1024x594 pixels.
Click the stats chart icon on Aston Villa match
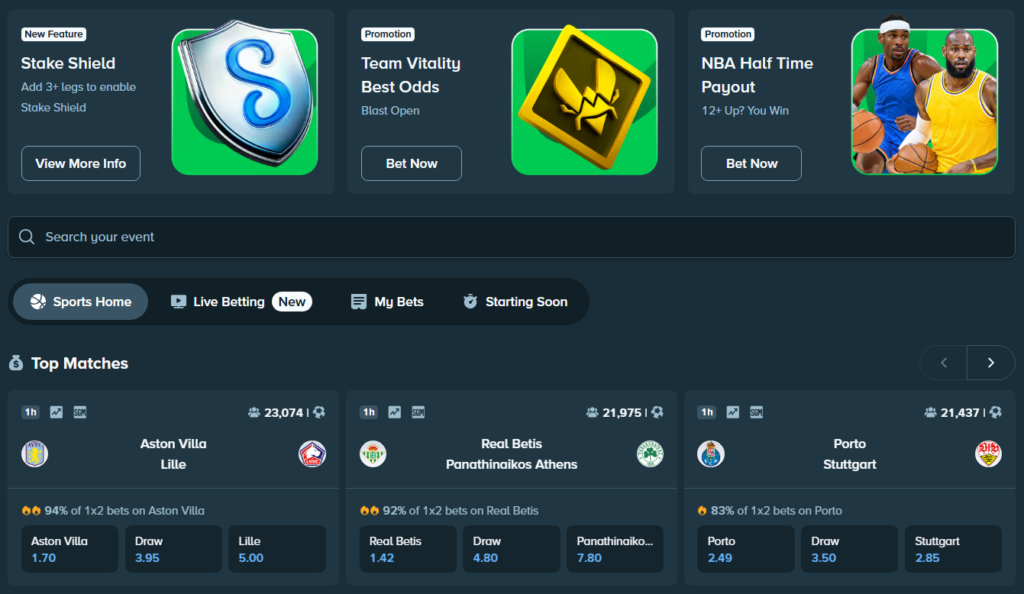tap(56, 412)
